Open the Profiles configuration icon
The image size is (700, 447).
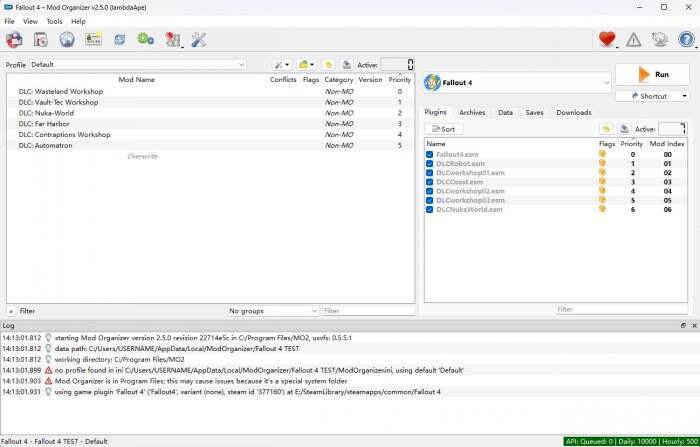click(93, 39)
